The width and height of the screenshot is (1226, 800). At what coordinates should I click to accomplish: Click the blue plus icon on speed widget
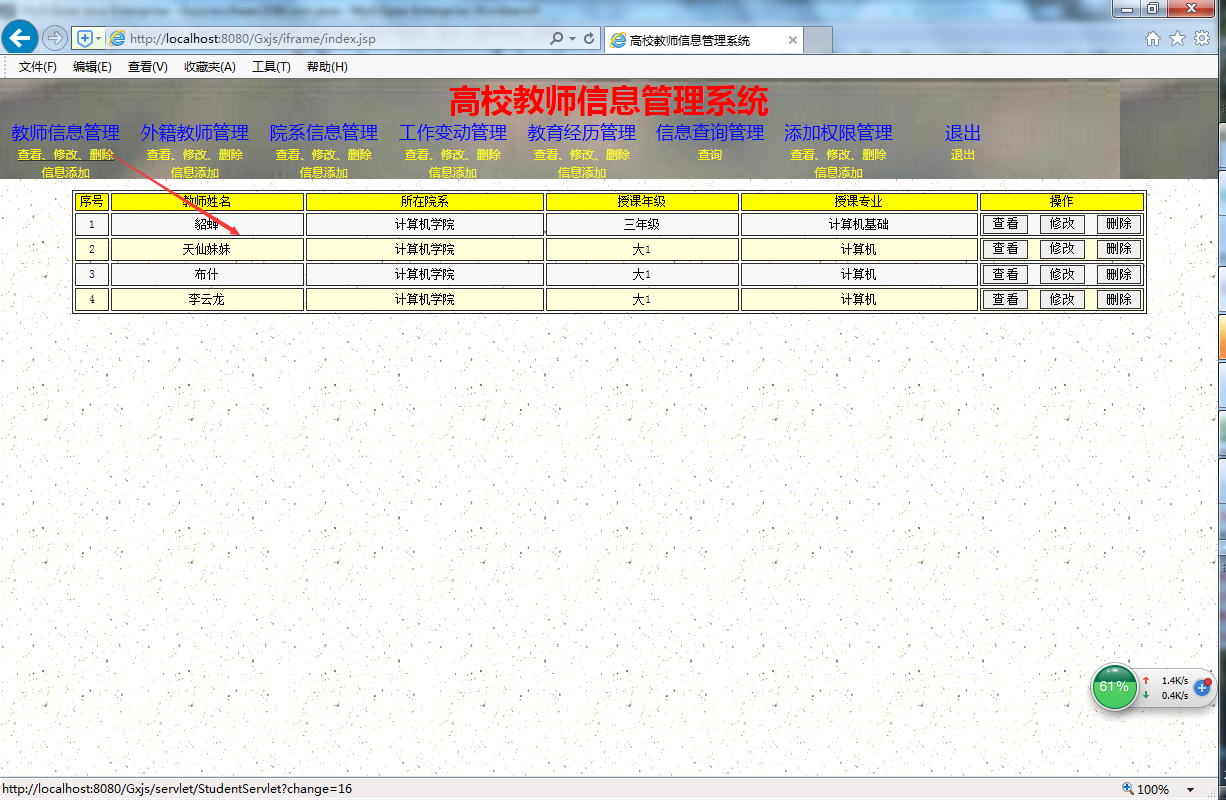coord(1203,688)
